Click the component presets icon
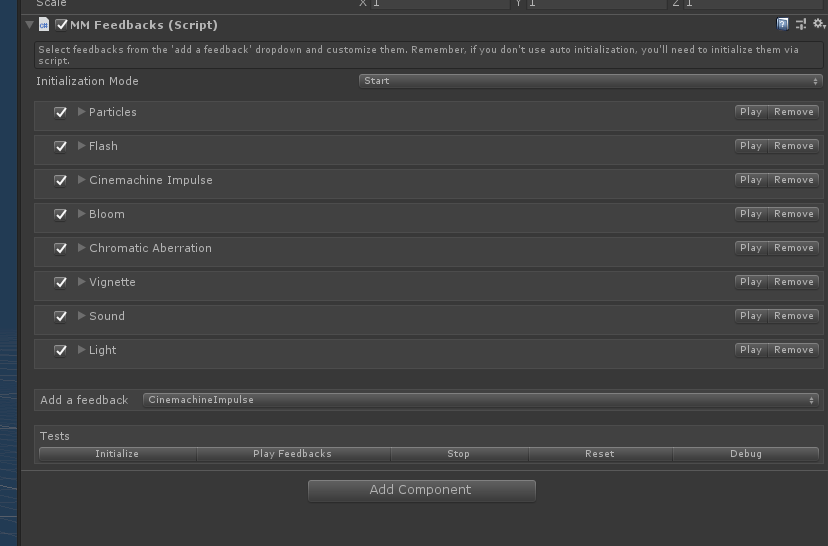This screenshot has width=828, height=546. pyautogui.click(x=801, y=24)
